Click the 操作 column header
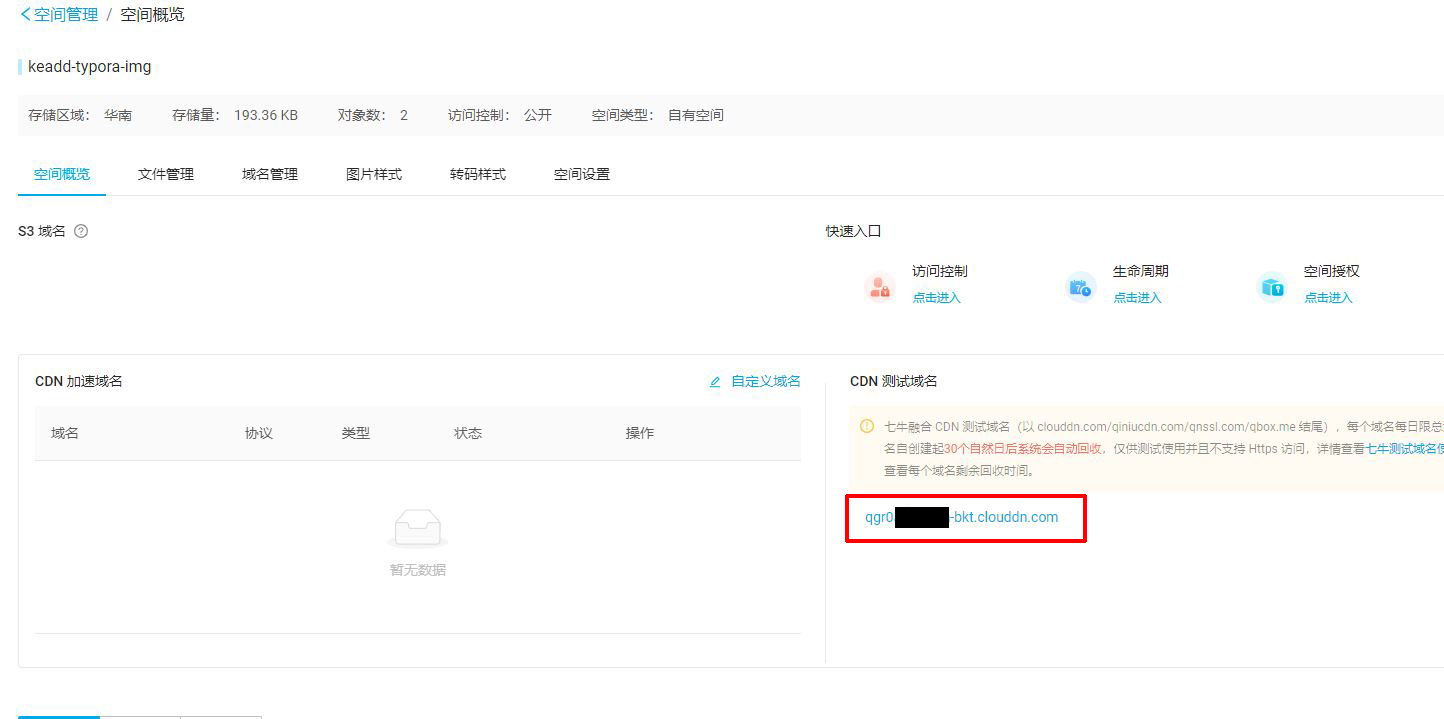The width and height of the screenshot is (1444, 719). tap(640, 433)
